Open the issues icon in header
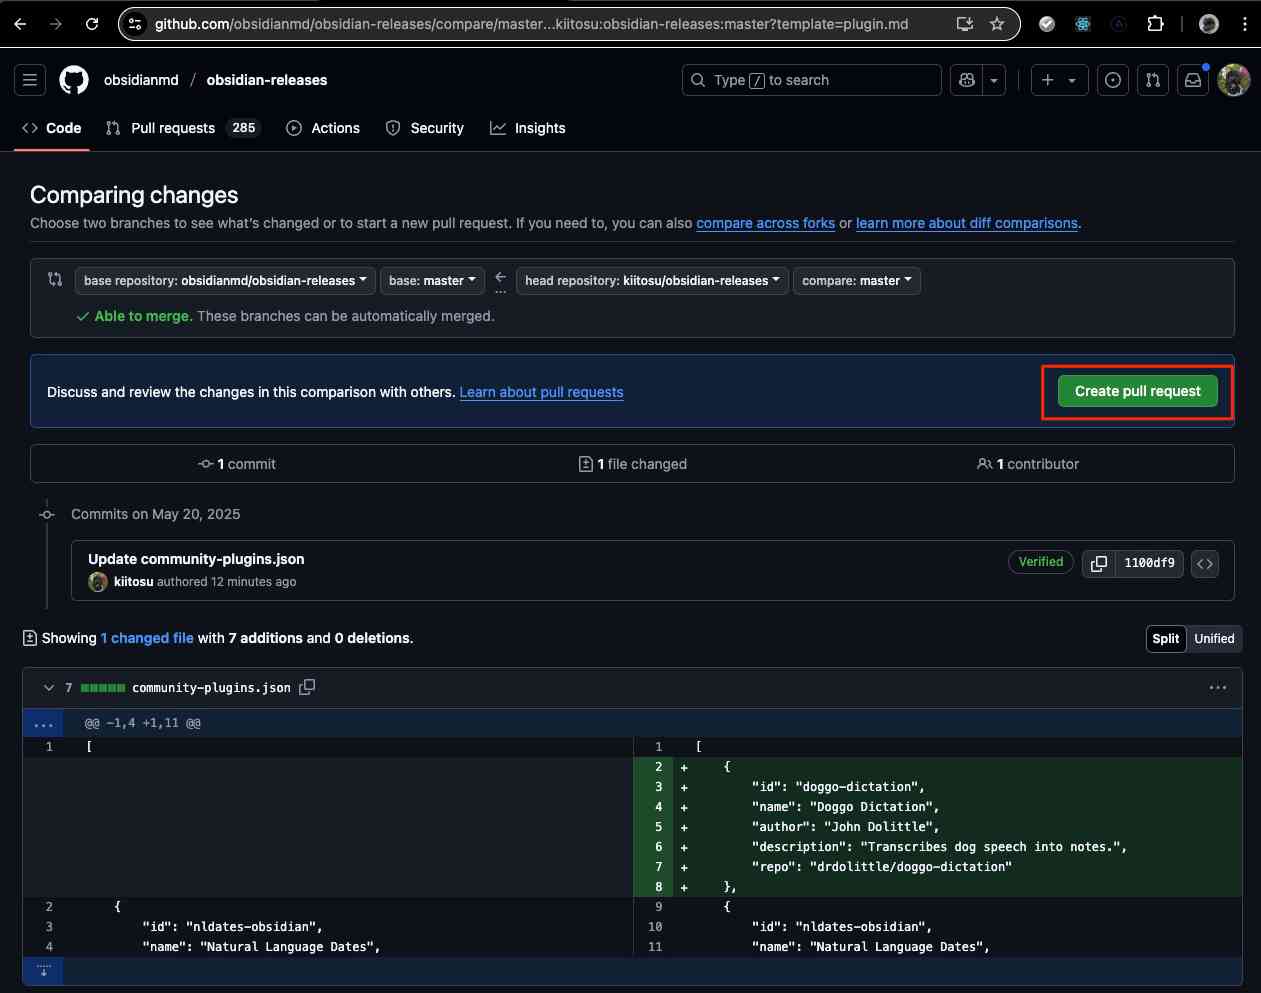The width and height of the screenshot is (1261, 993). click(1113, 80)
